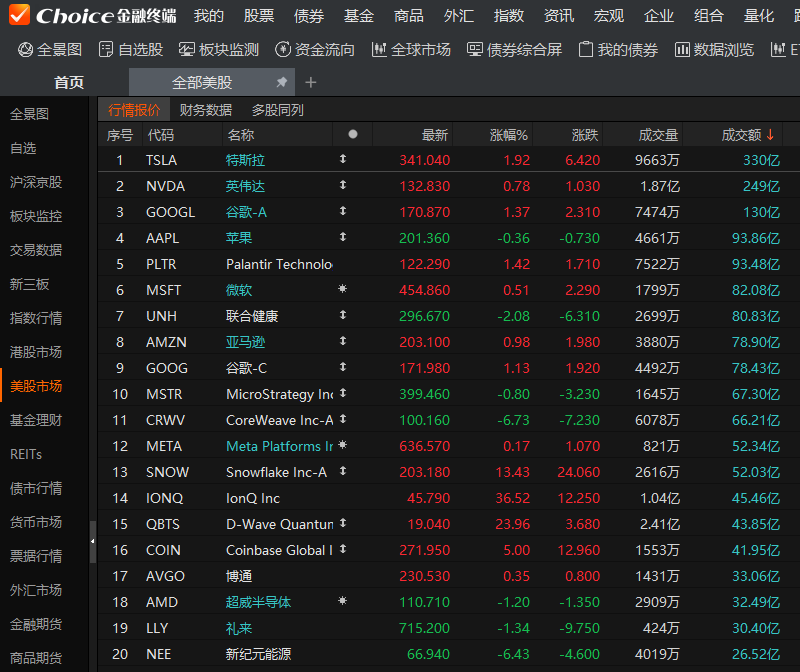This screenshot has height=672, width=800.
Task: Click the star marker in META row
Action: pos(343,445)
